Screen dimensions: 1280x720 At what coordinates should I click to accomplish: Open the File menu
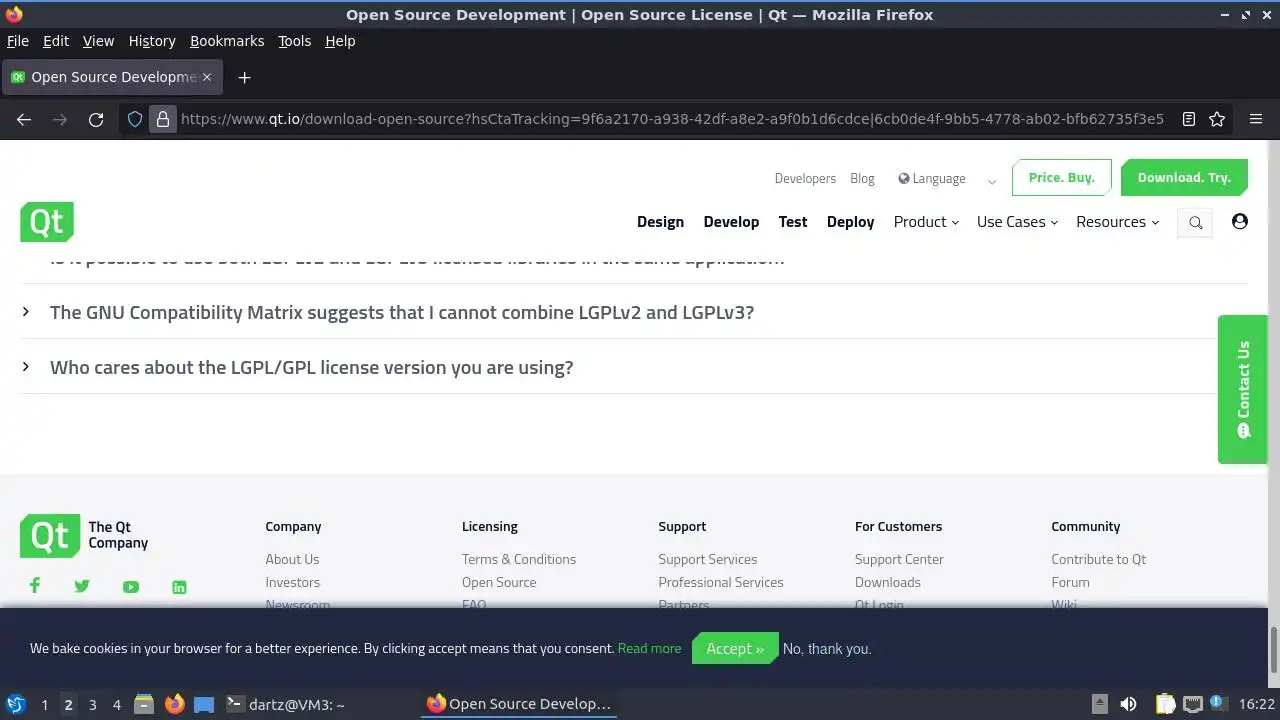18,41
